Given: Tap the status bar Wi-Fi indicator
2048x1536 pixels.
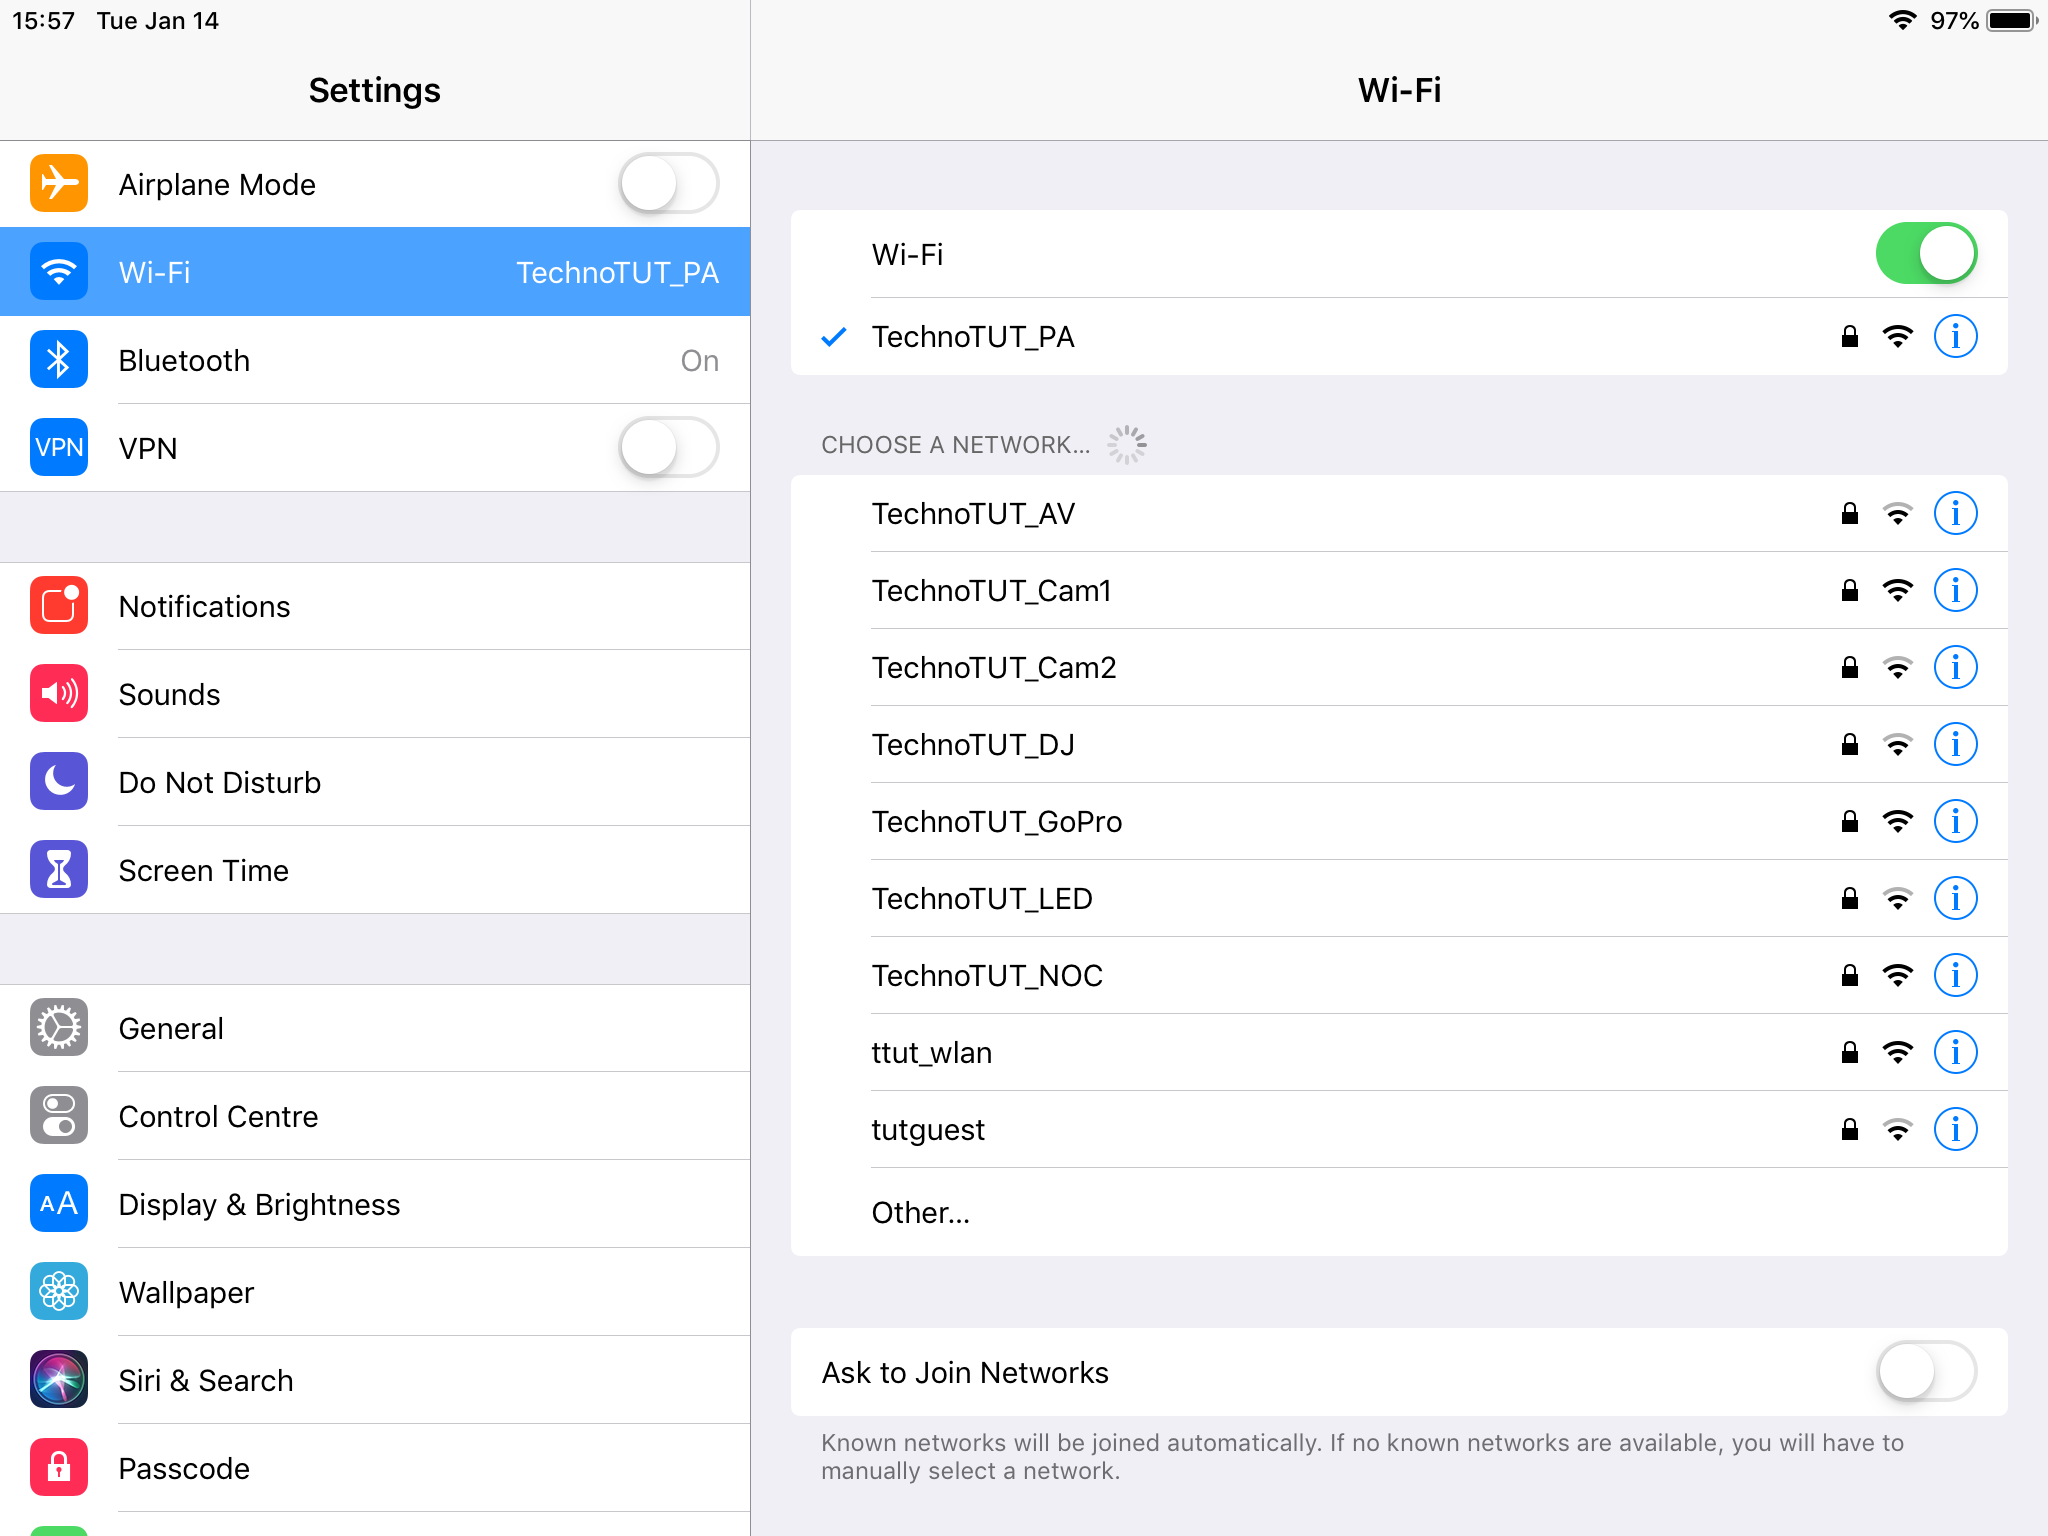Looking at the screenshot, I should pyautogui.click(x=1902, y=20).
